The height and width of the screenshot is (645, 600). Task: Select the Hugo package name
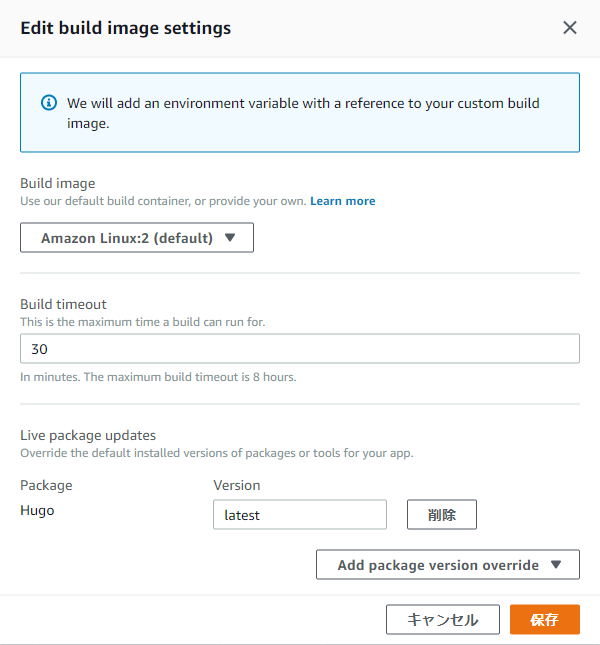tap(37, 510)
